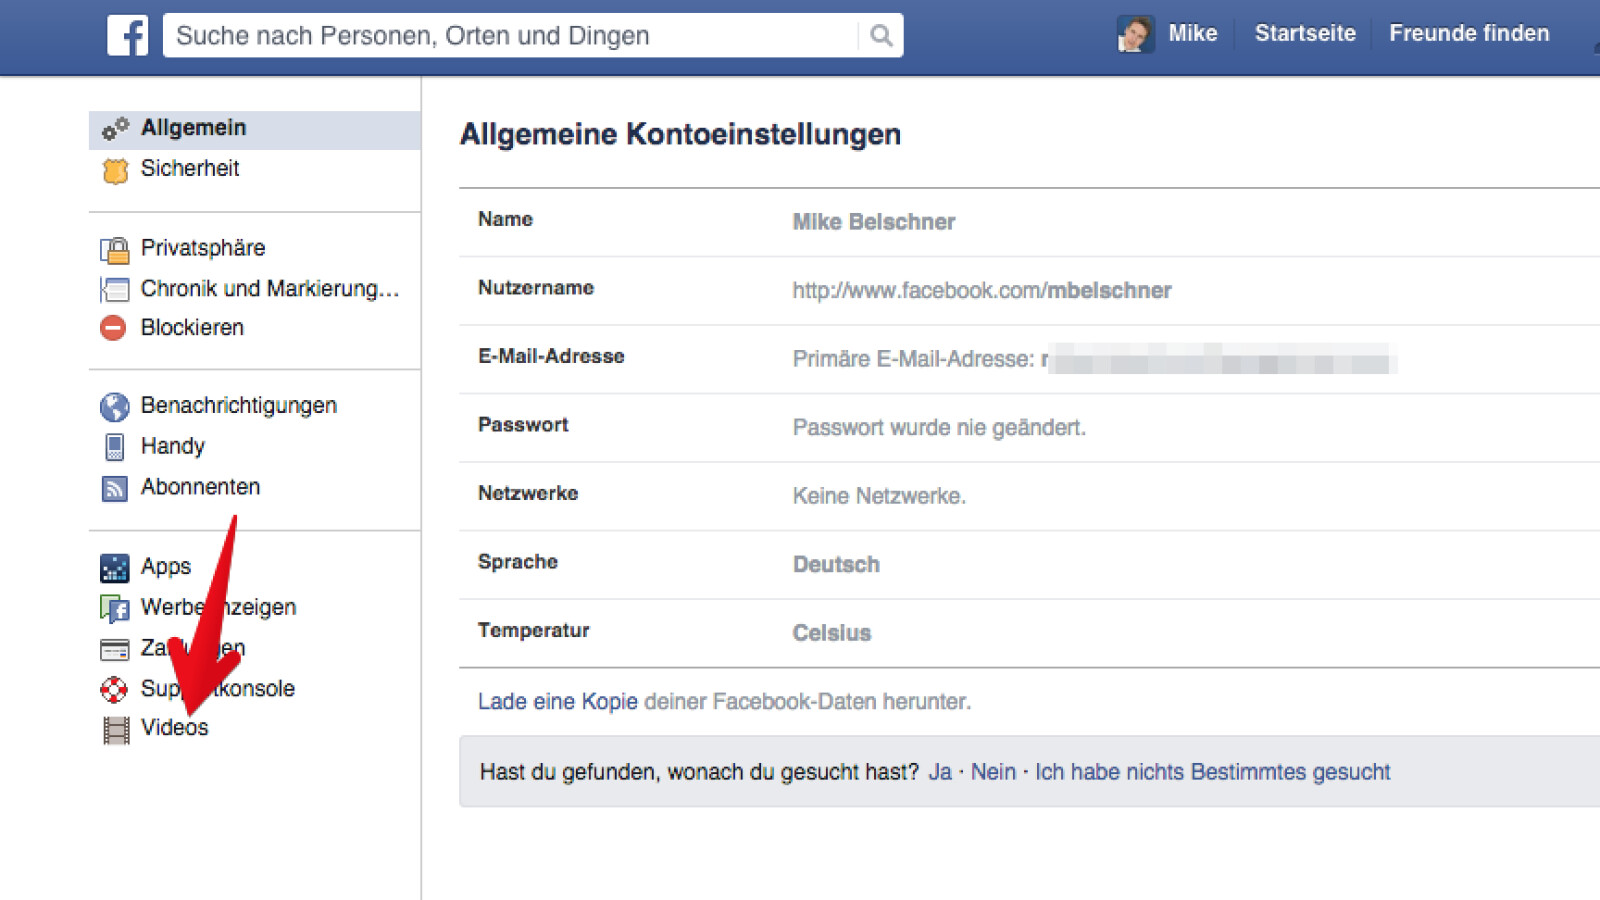Open Apps settings via the apps grid icon
1600x900 pixels.
coord(114,567)
